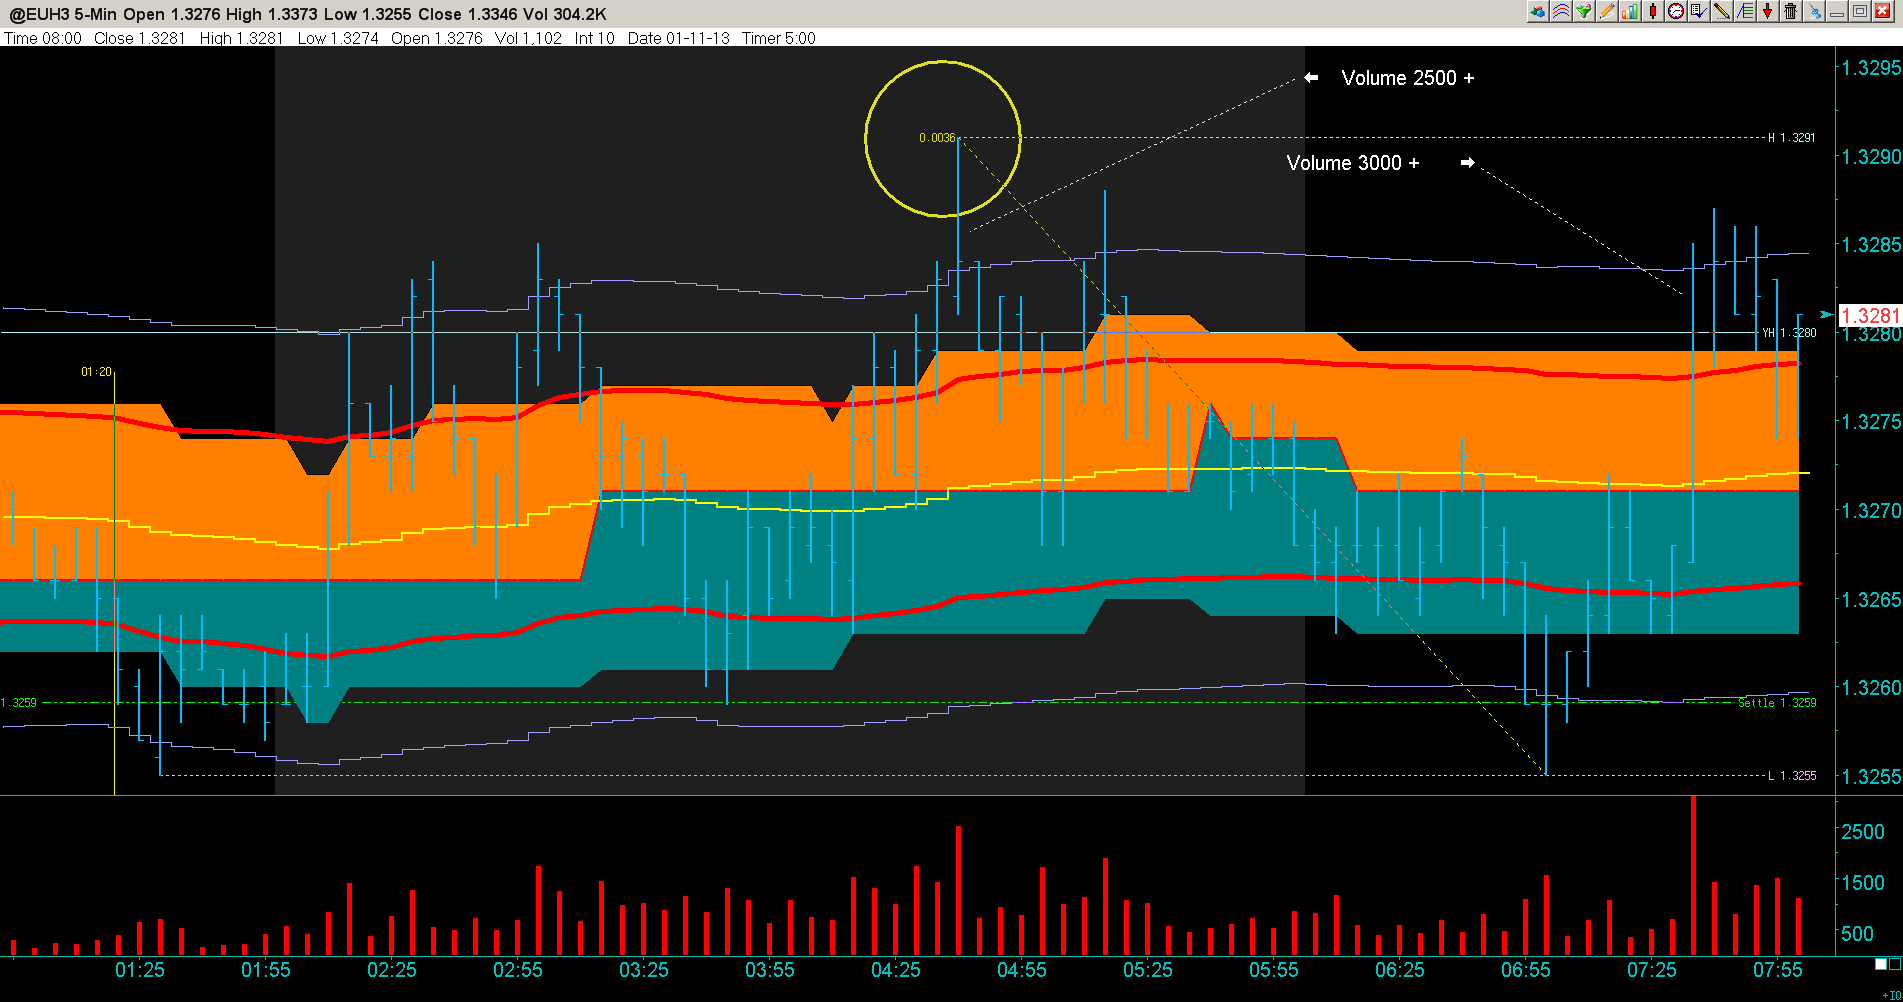This screenshot has height=1002, width=1903.
Task: Click the 'L 1.3255' low label
Action: [1792, 776]
